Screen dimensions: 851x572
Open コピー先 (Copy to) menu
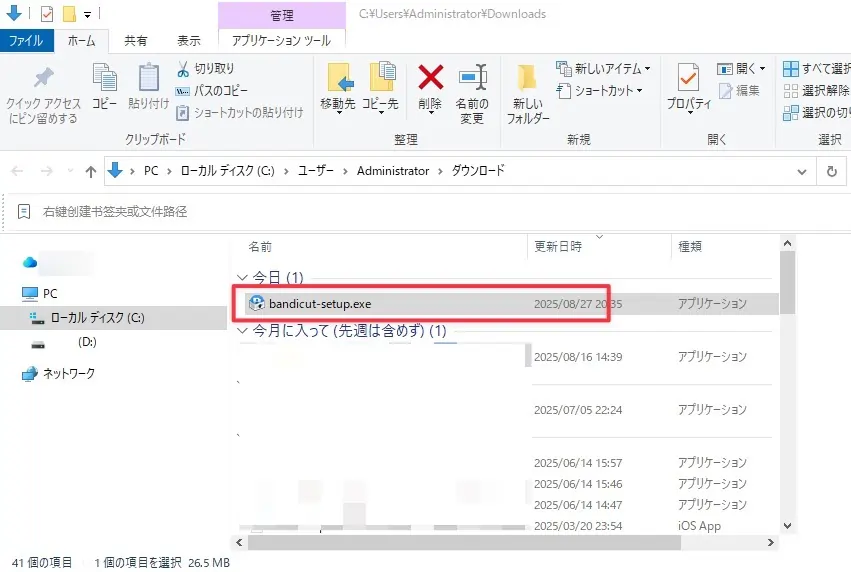380,87
